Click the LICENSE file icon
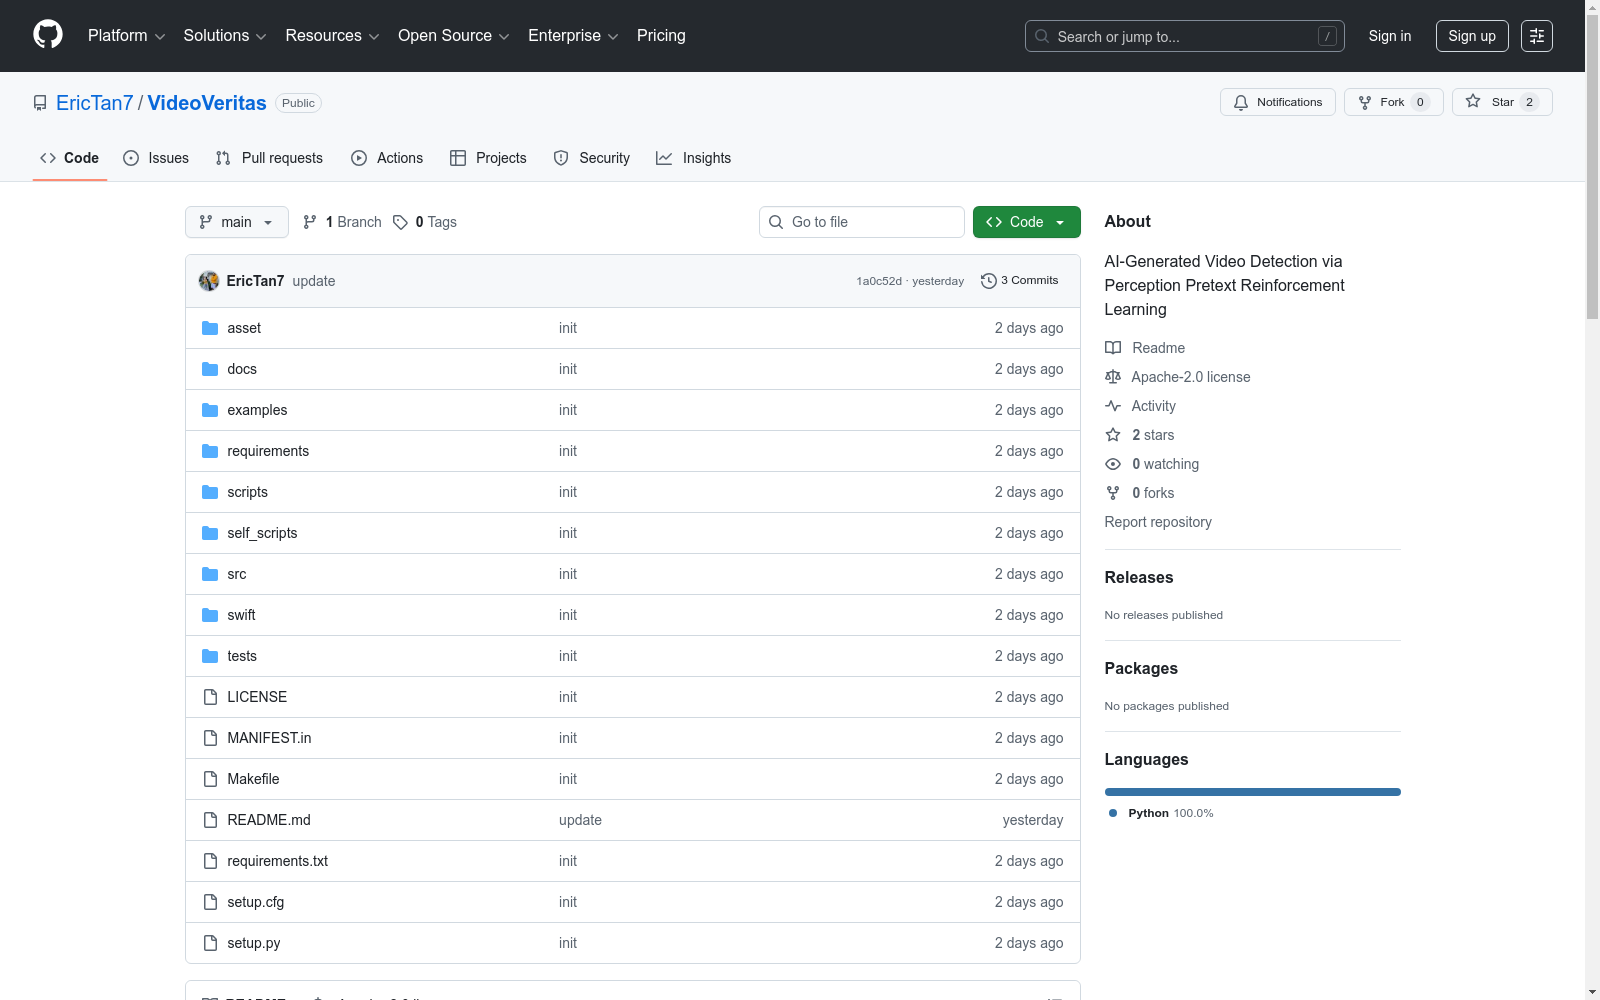The image size is (1600, 1000). tap(210, 697)
